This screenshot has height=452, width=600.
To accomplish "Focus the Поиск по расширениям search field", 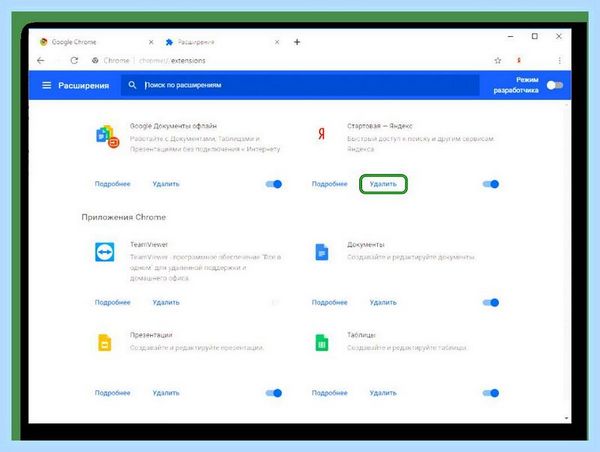I will (x=300, y=85).
